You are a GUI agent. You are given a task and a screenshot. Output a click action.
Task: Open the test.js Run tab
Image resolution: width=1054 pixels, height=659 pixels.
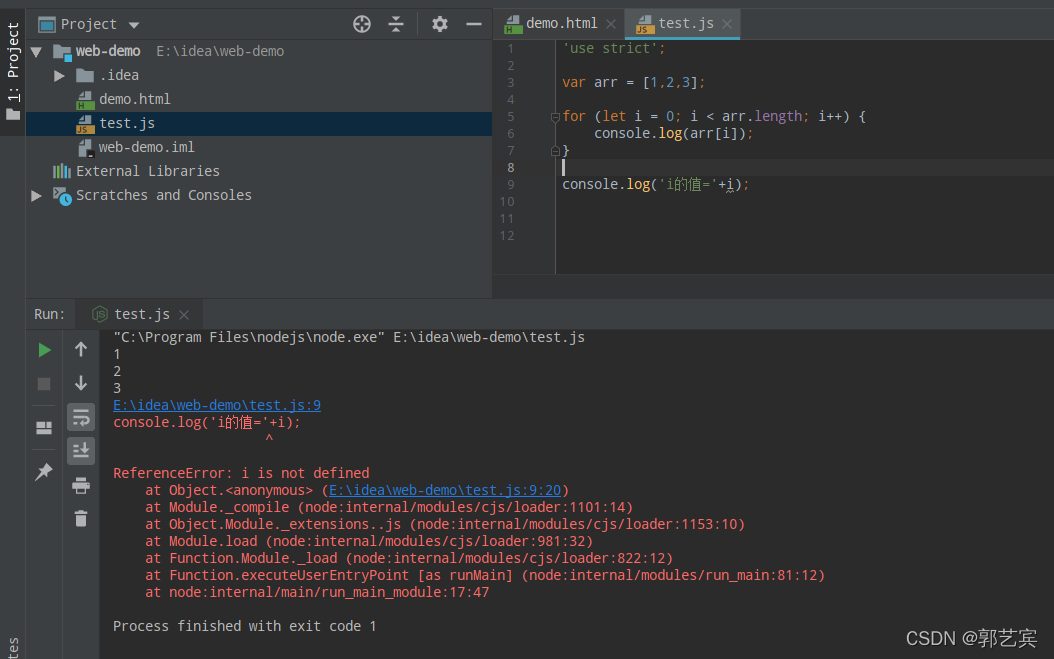[x=141, y=314]
